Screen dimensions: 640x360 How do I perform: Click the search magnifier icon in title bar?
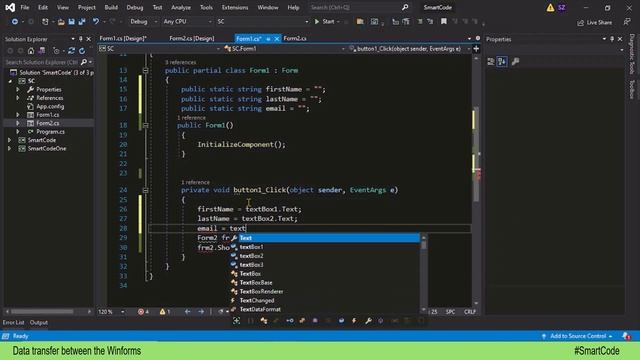pyautogui.click(x=404, y=7)
